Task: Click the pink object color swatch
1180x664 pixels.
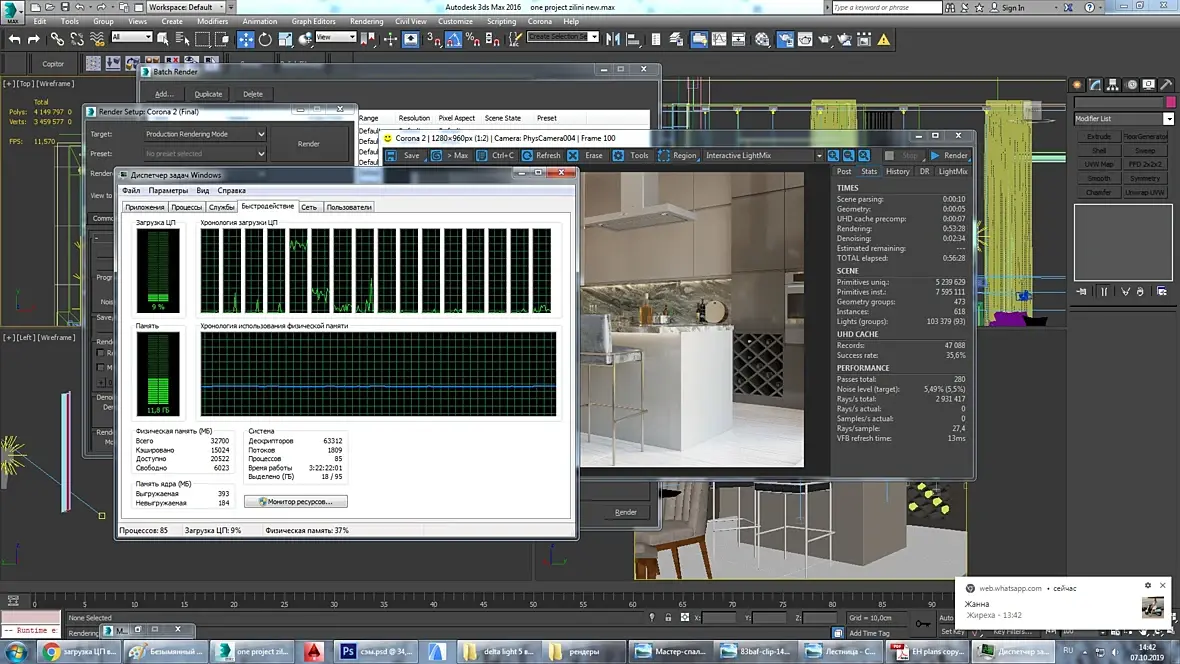Action: pos(1170,103)
